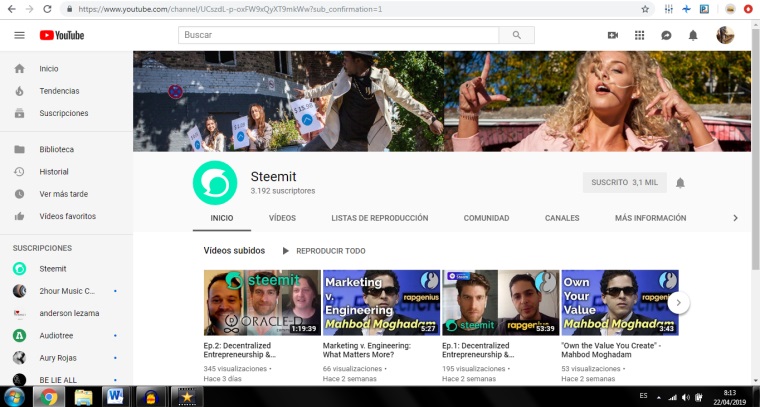Open the create video camera icon
The image size is (760, 407).
coord(613,35)
